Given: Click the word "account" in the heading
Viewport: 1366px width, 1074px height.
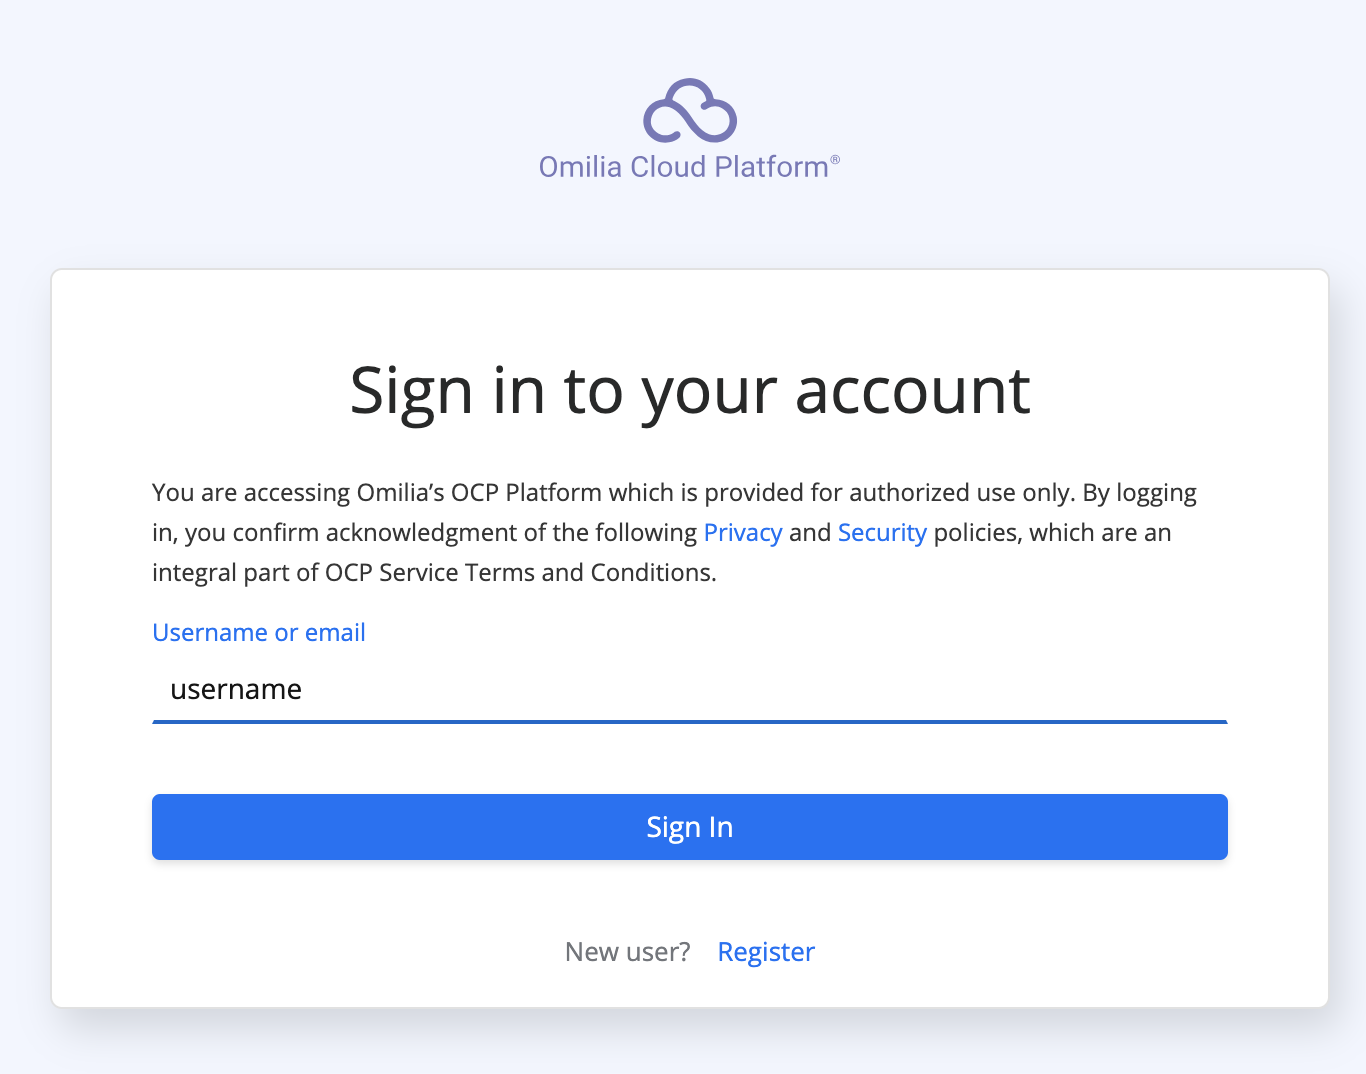Looking at the screenshot, I should point(912,390).
